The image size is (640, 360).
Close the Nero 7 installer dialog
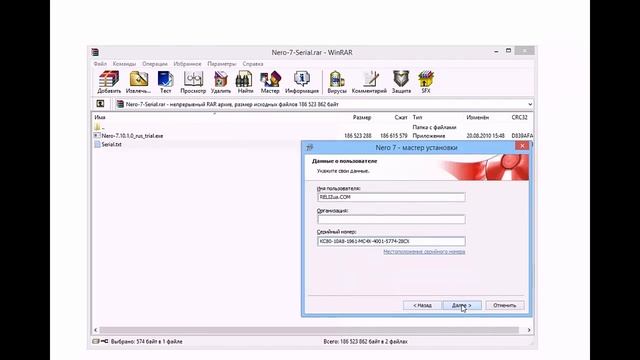(x=522, y=146)
